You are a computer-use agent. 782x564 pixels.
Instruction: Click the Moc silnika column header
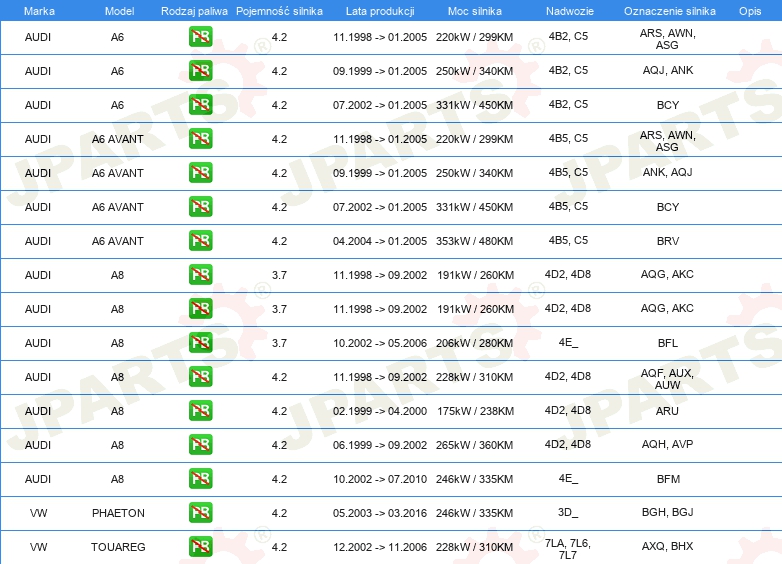[475, 11]
